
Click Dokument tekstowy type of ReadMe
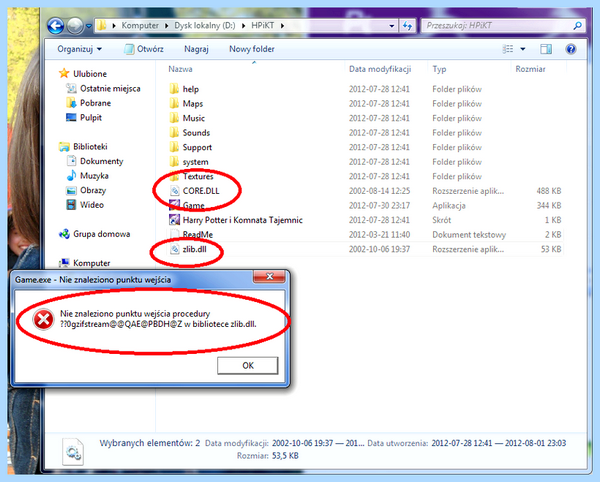(x=469, y=234)
